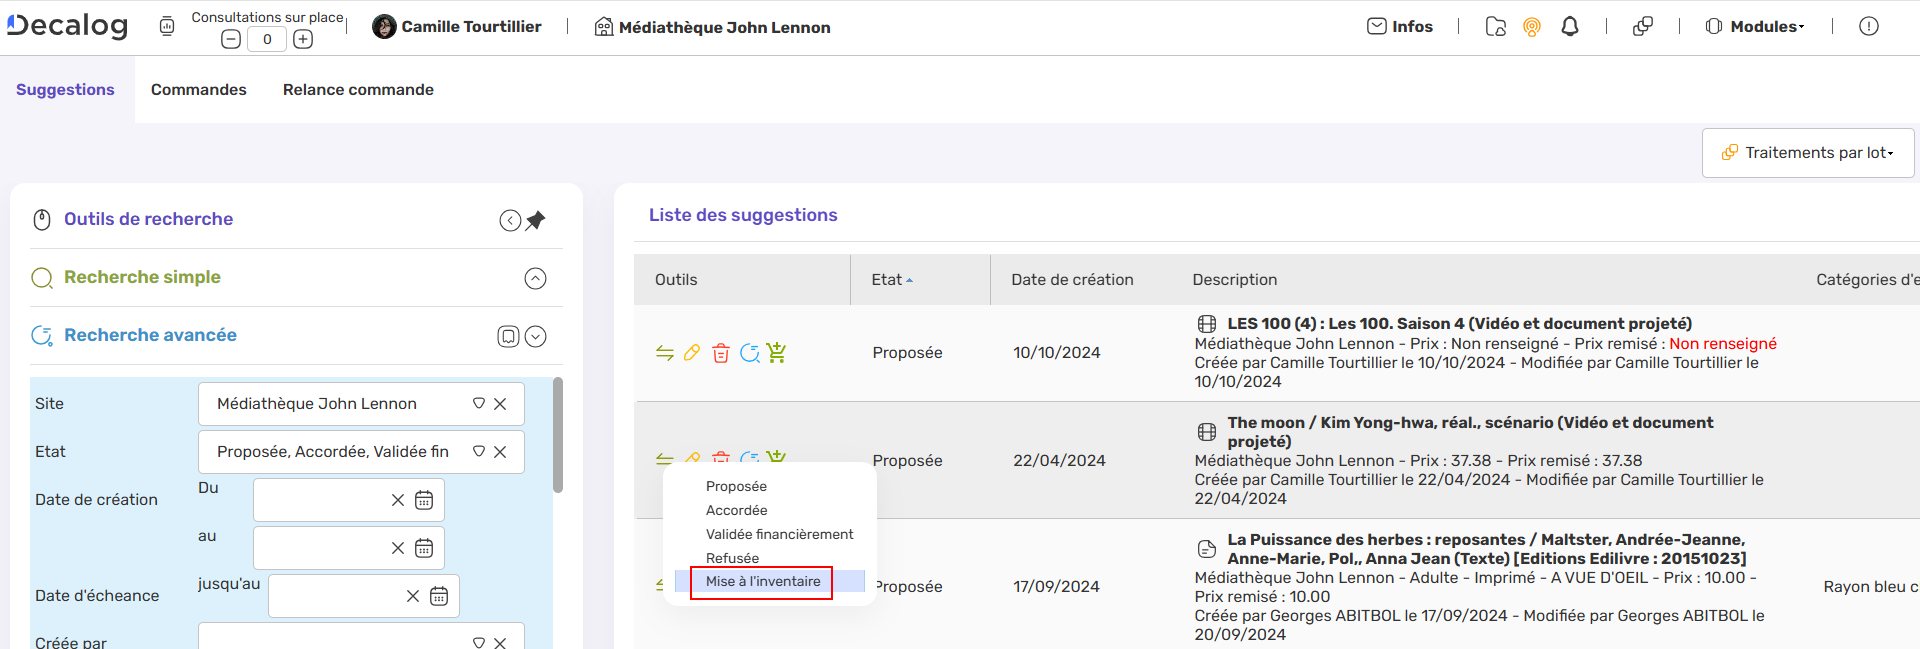Screen dimensions: 1920x649
Task: Click the overlapping windows icon in header
Action: tap(1642, 27)
